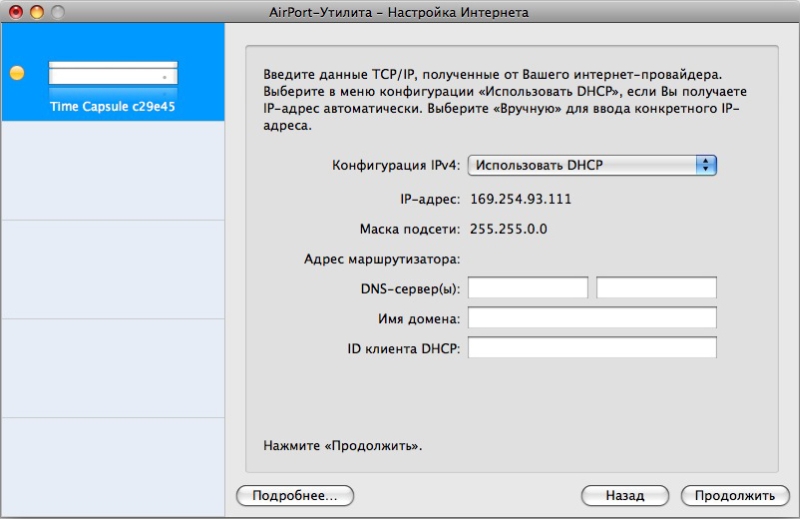Click the IP address value 169.254.93.111
The width and height of the screenshot is (800, 519).
coord(520,199)
